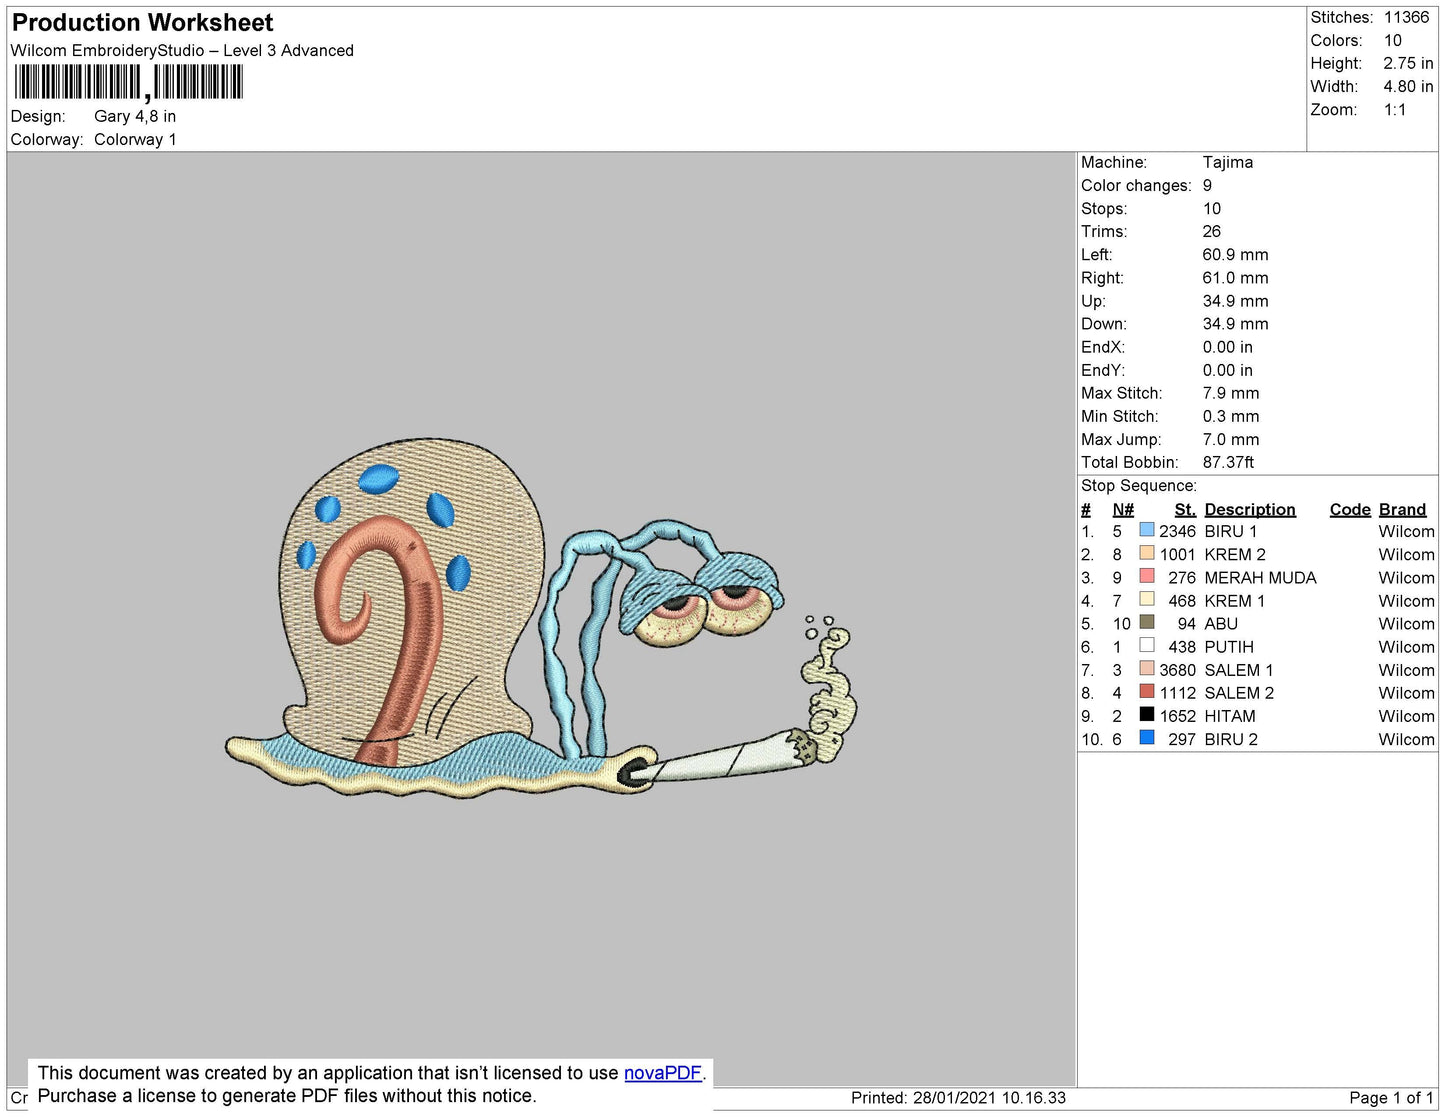The image size is (1445, 1117).
Task: Click the Max Jump value '7.0 mm'
Action: click(x=1231, y=439)
